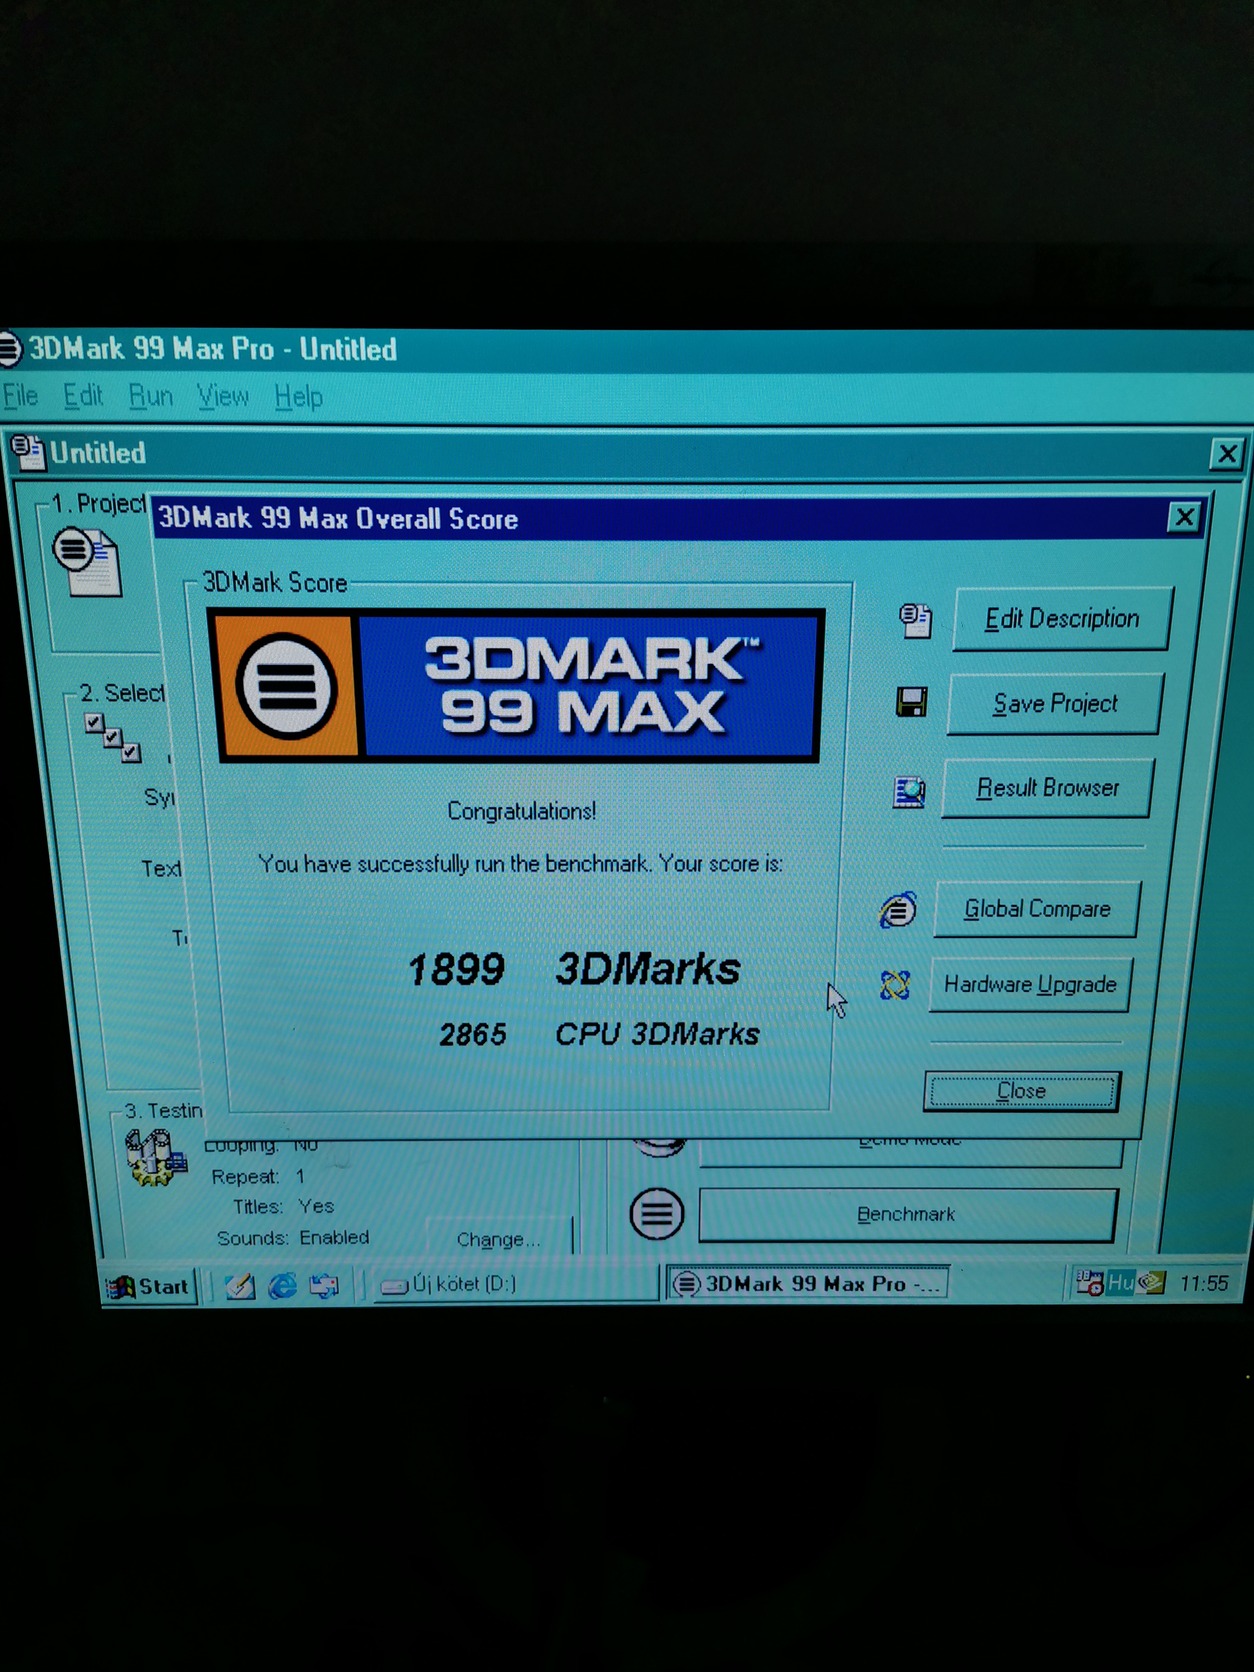The image size is (1254, 1672).
Task: Open the Windows Start menu
Action: tap(150, 1286)
